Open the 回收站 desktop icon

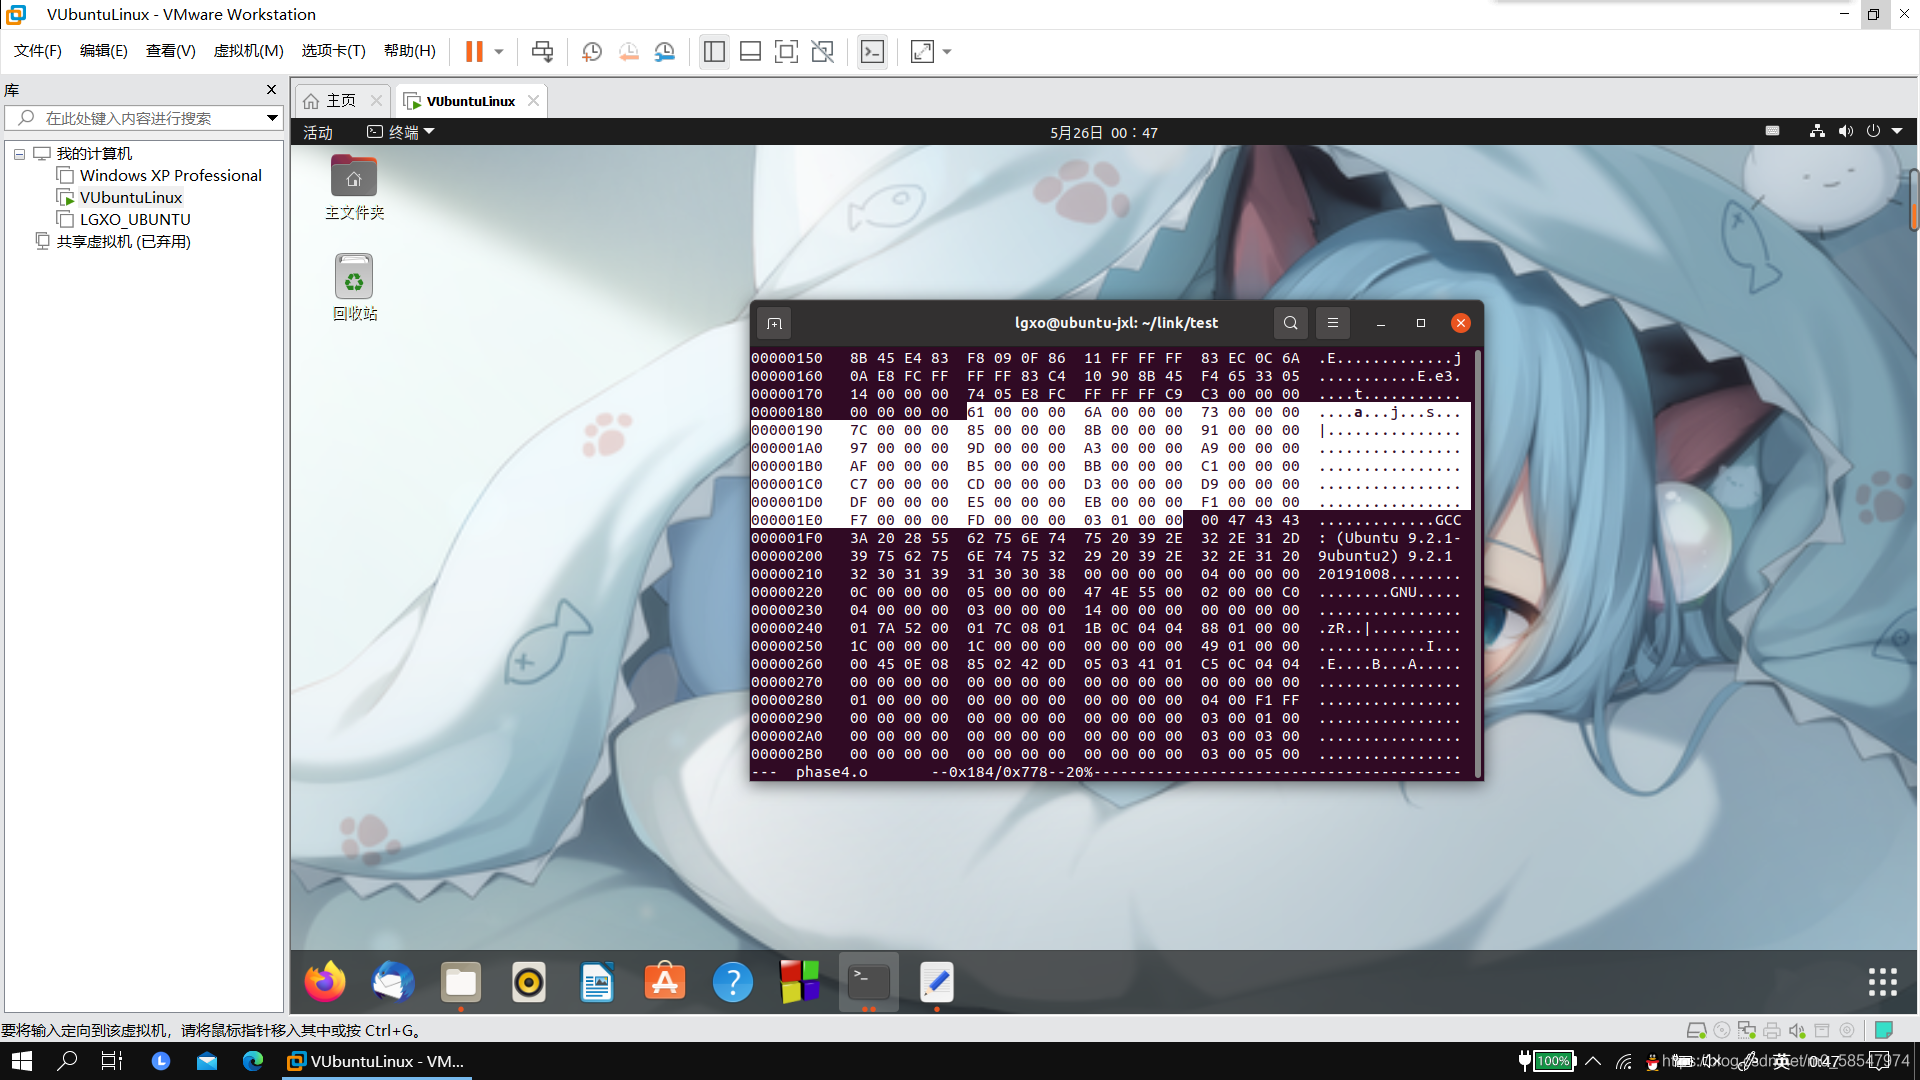[354, 287]
